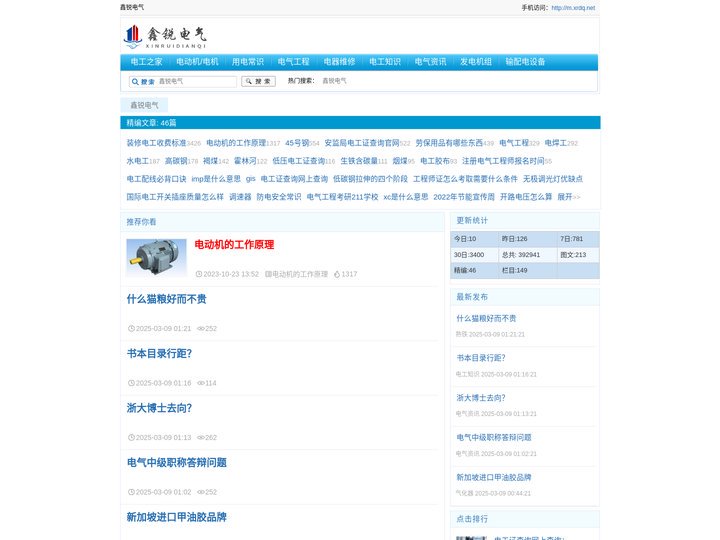Viewport: 720px width, 540px height.
Task: Open 开路电压怎么算 link
Action: tap(526, 197)
